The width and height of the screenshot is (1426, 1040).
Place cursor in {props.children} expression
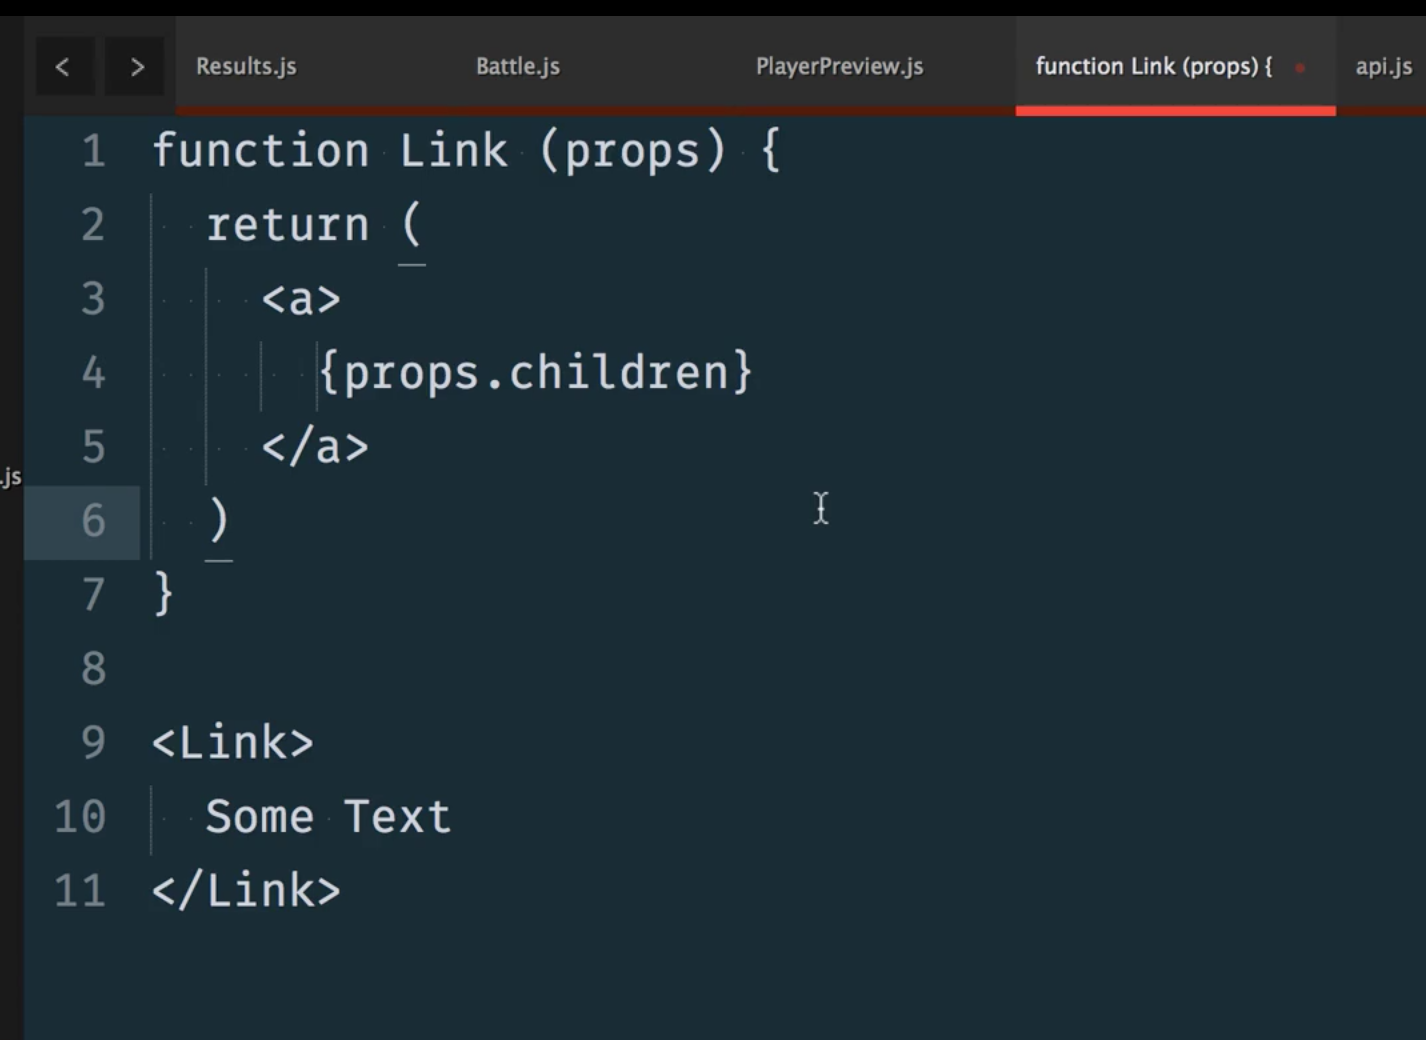(535, 373)
